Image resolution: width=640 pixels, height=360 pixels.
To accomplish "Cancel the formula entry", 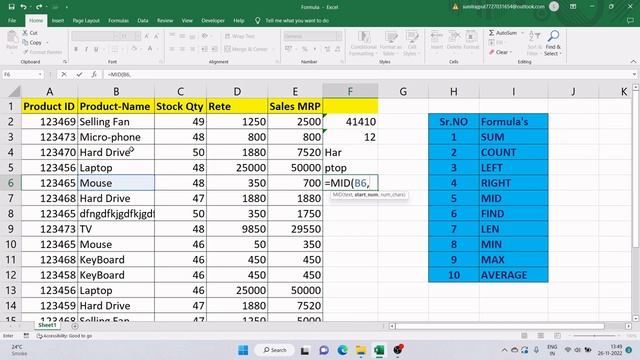I will [x=64, y=74].
